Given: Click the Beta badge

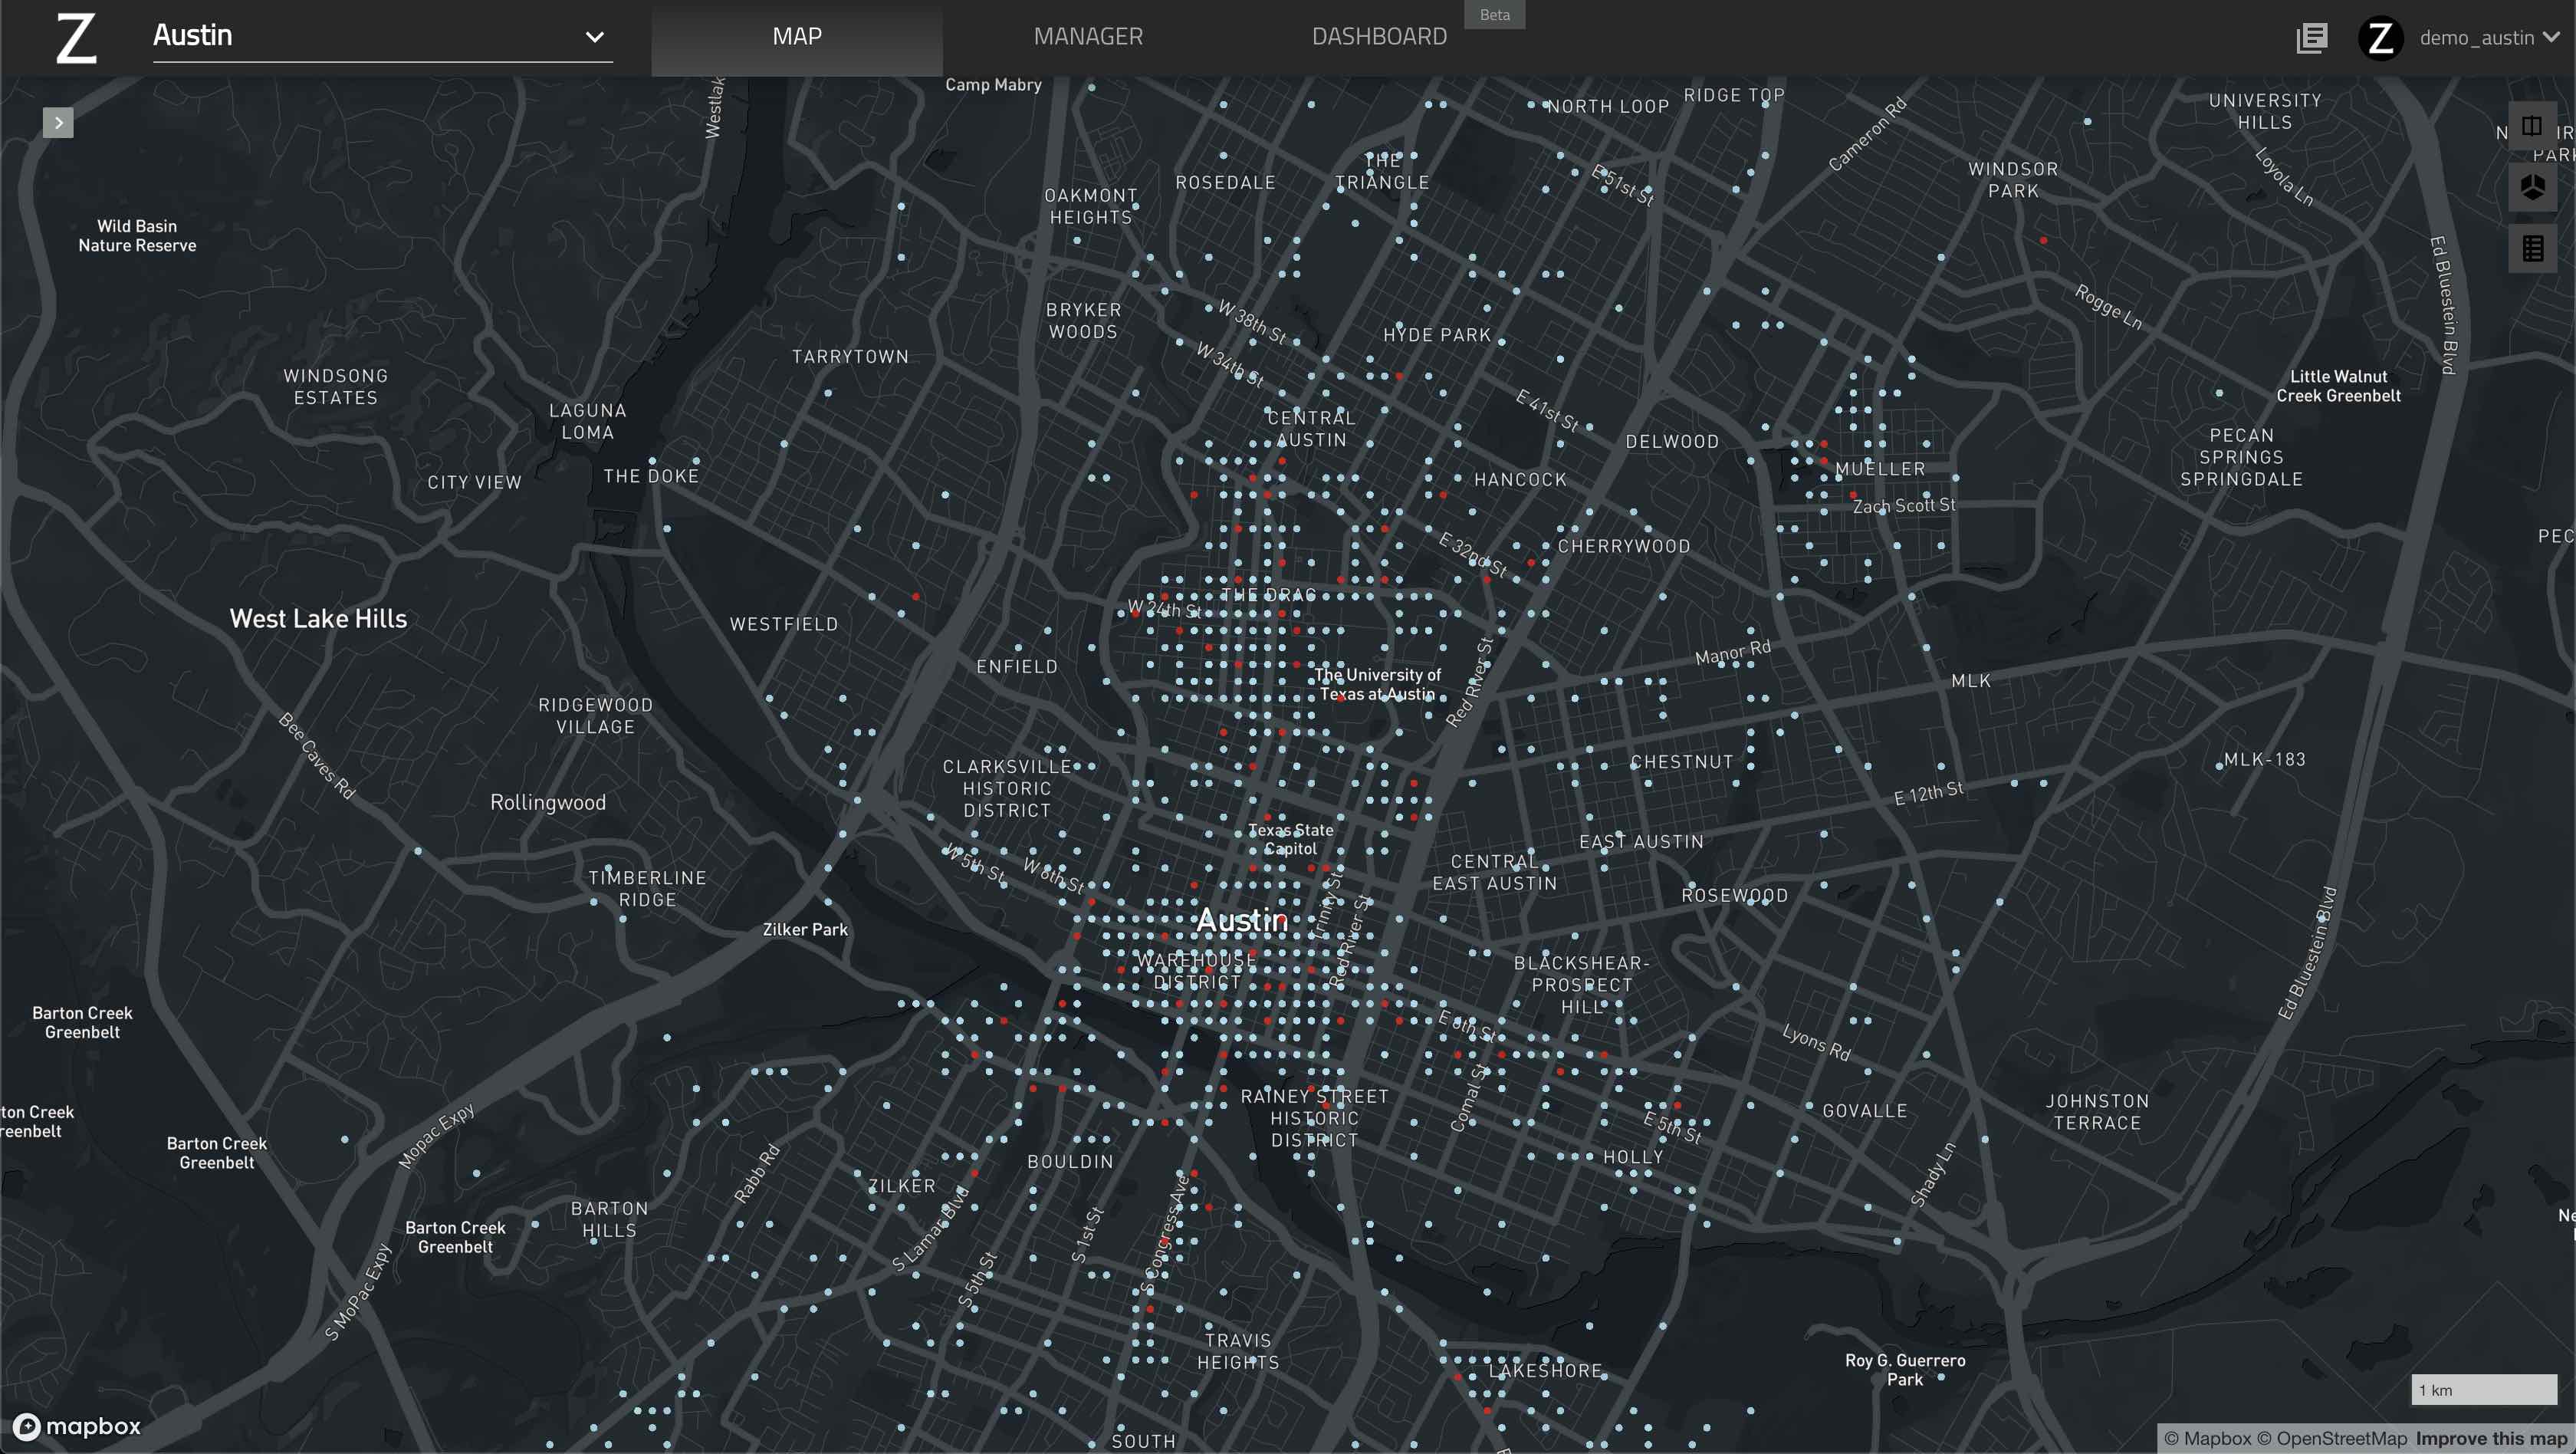Looking at the screenshot, I should point(1494,15).
